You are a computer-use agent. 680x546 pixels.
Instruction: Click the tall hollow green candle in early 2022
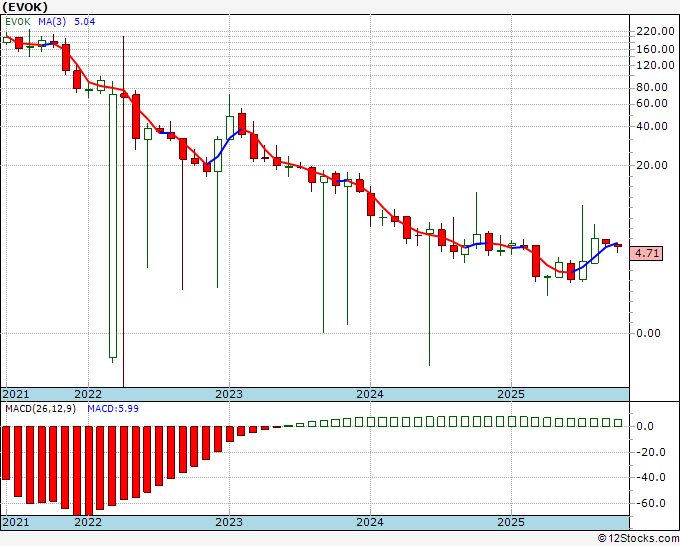(113, 226)
